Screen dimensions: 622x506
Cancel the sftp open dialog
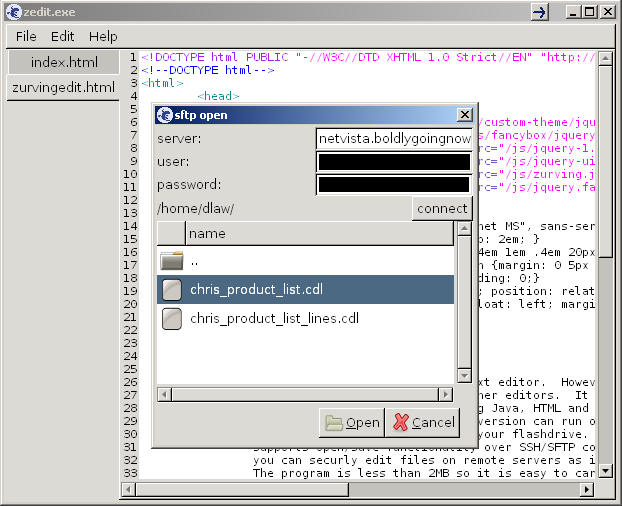click(x=422, y=422)
